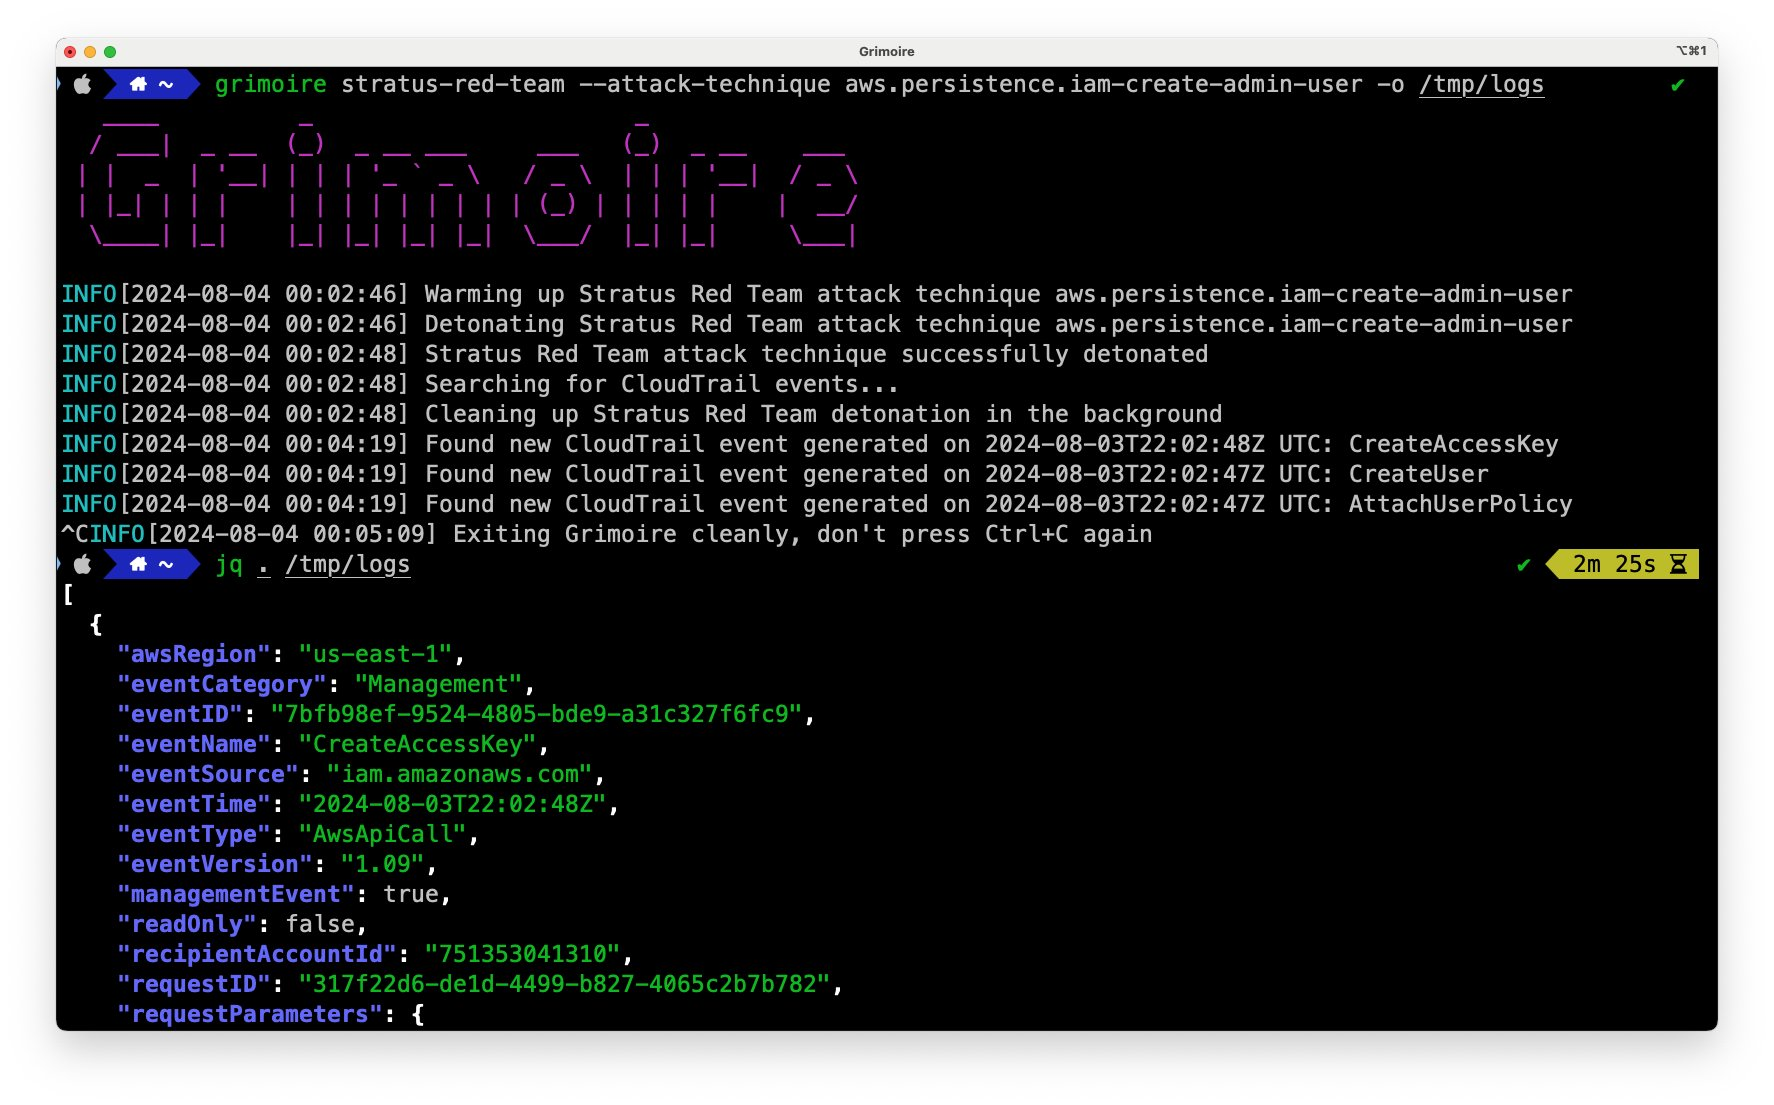Click the "awsRegion" JSON key
This screenshot has height=1105, width=1774.
pyautogui.click(x=194, y=654)
